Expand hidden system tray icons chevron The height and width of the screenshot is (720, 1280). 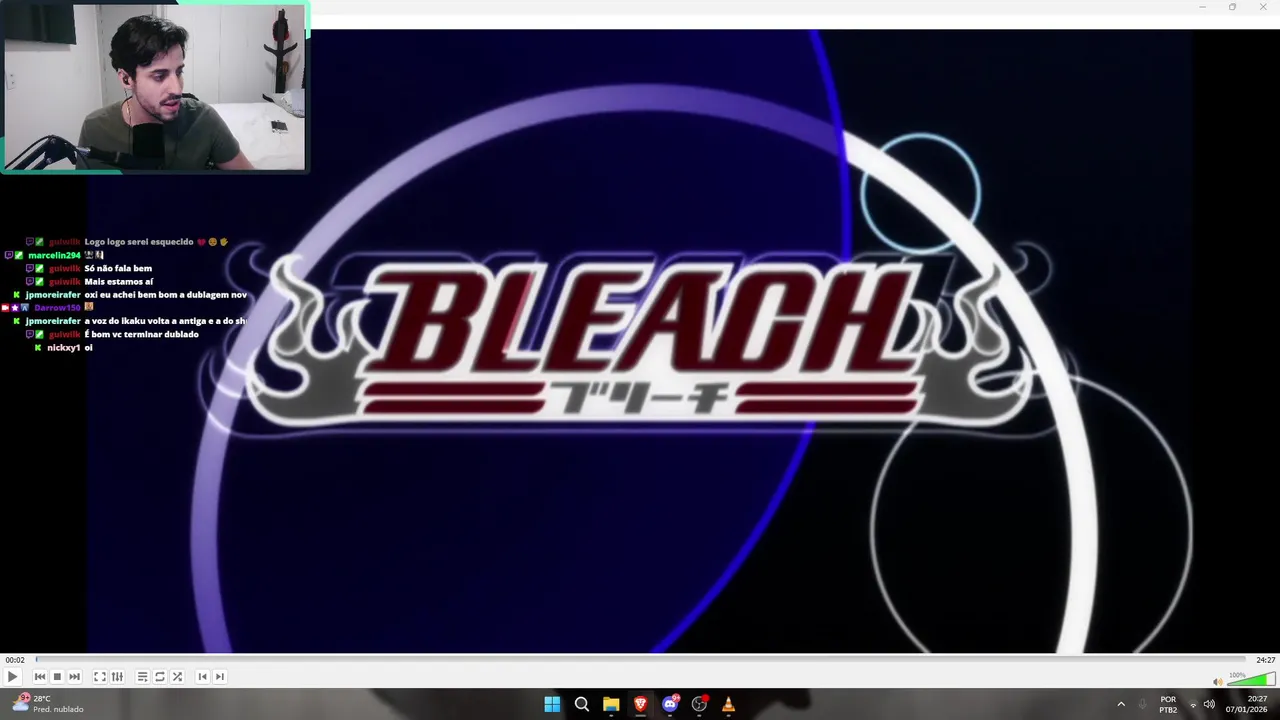point(1121,704)
